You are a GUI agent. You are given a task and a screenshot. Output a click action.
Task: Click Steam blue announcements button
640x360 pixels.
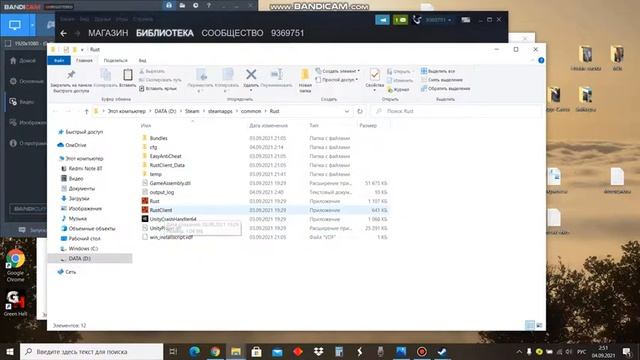point(382,20)
